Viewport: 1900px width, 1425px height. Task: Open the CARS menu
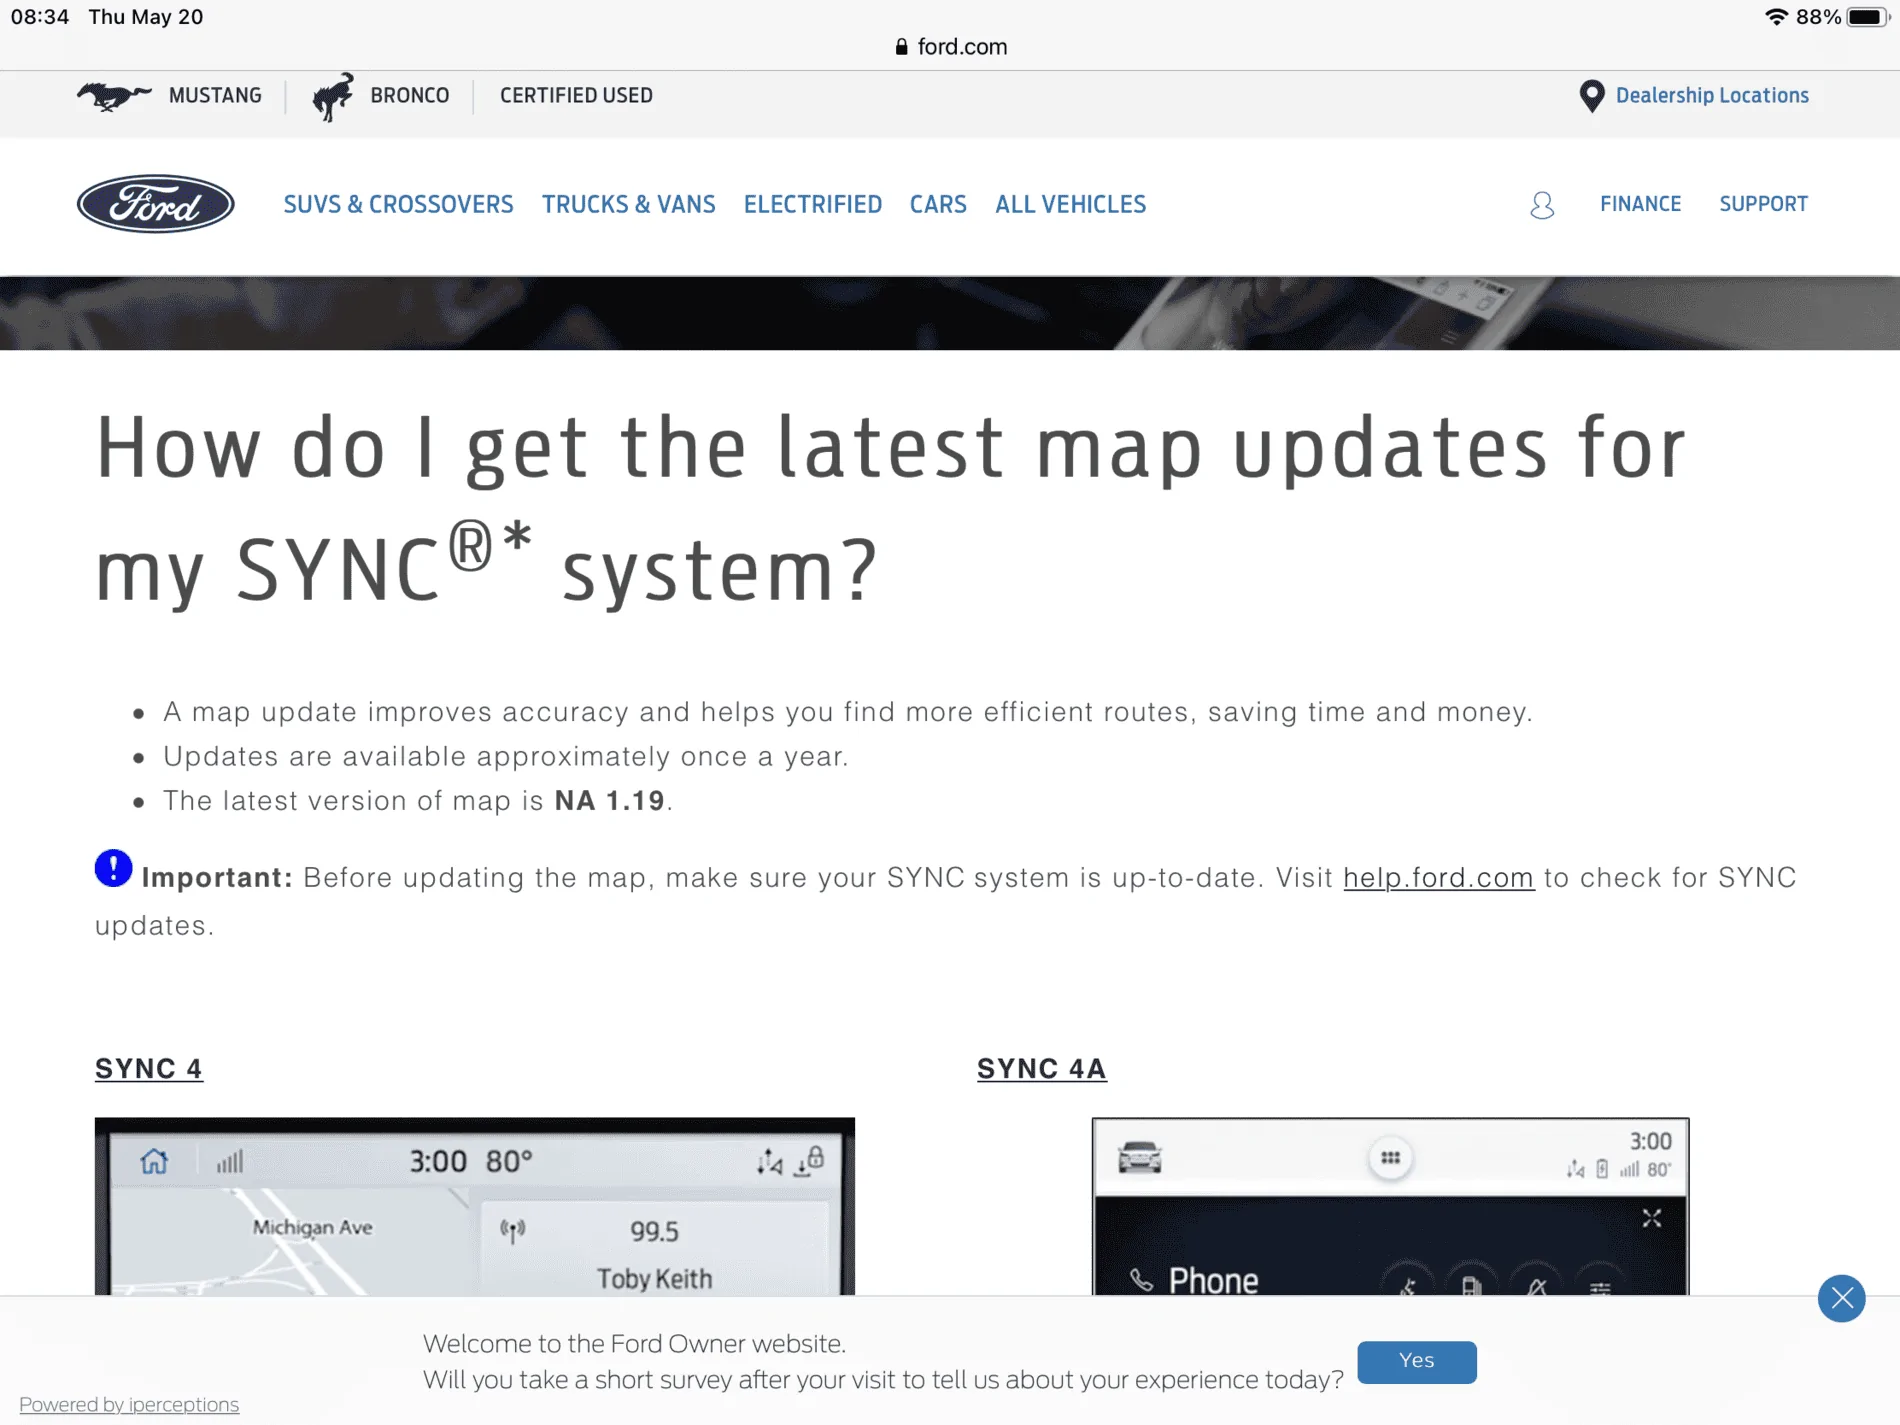[938, 205]
